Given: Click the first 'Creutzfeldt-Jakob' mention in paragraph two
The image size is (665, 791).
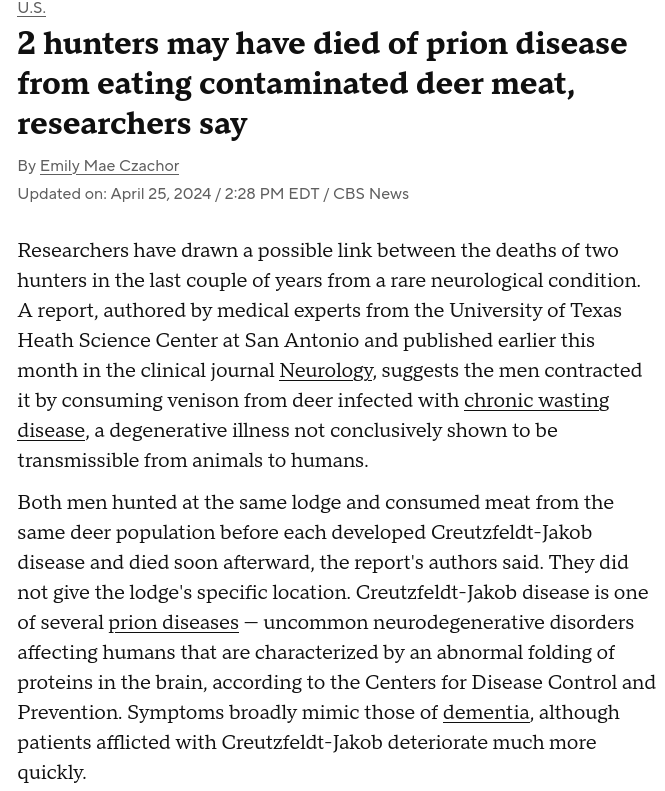Looking at the screenshot, I should click(511, 532).
